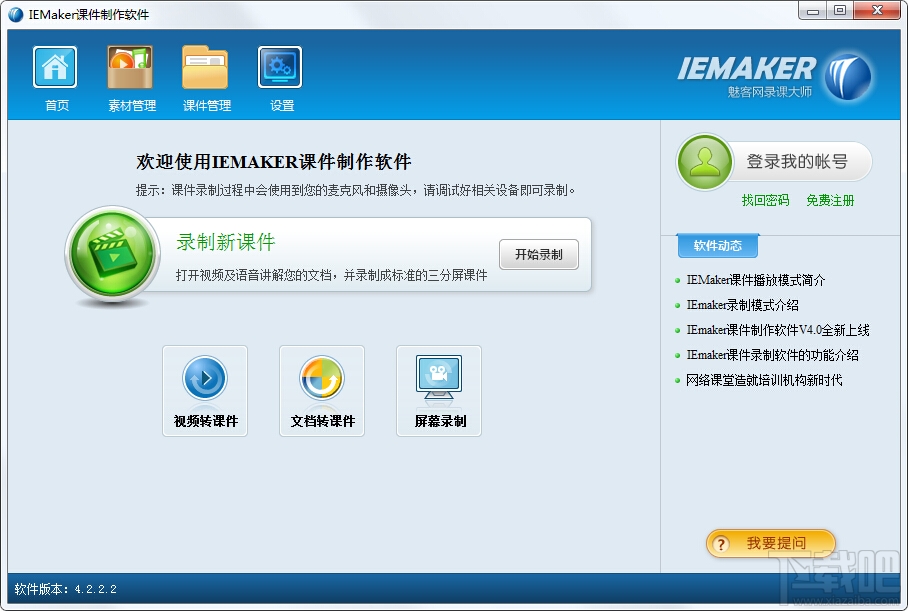This screenshot has width=908, height=611.
Task: Go to the 首页 home icon
Action: point(55,67)
